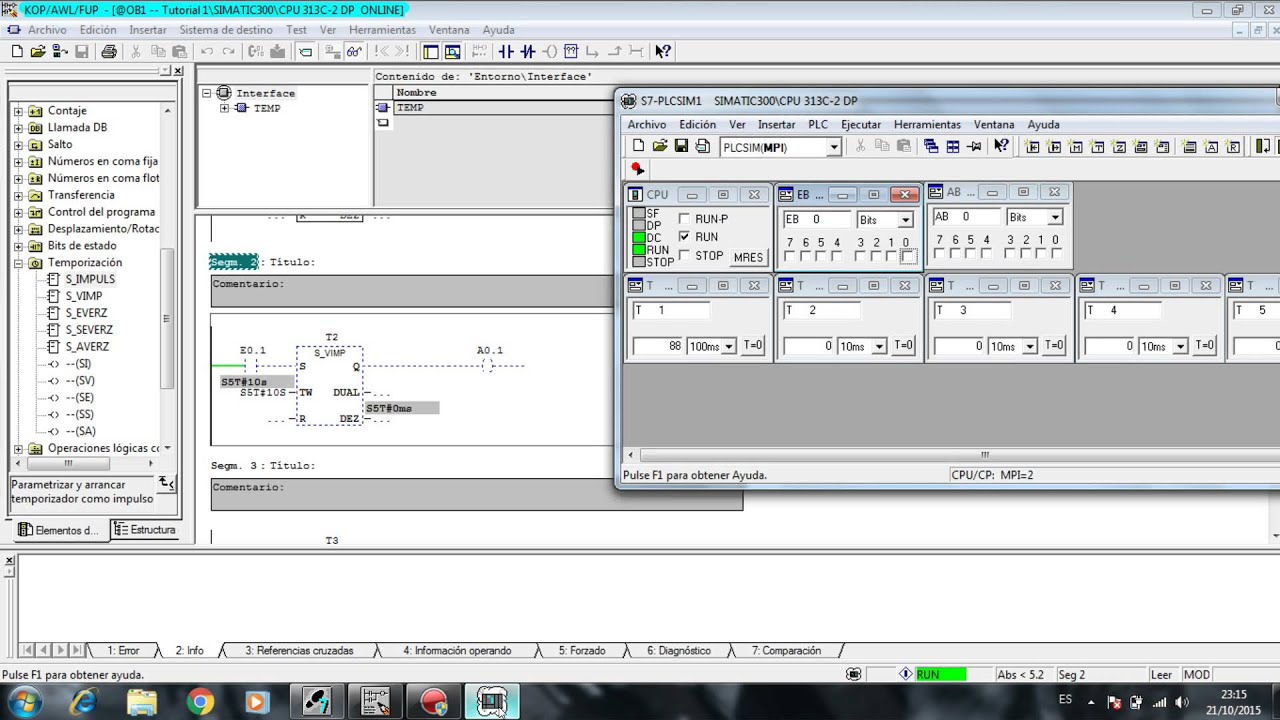Collapse the Temporización folder
This screenshot has height=720, width=1280.
(x=18, y=263)
